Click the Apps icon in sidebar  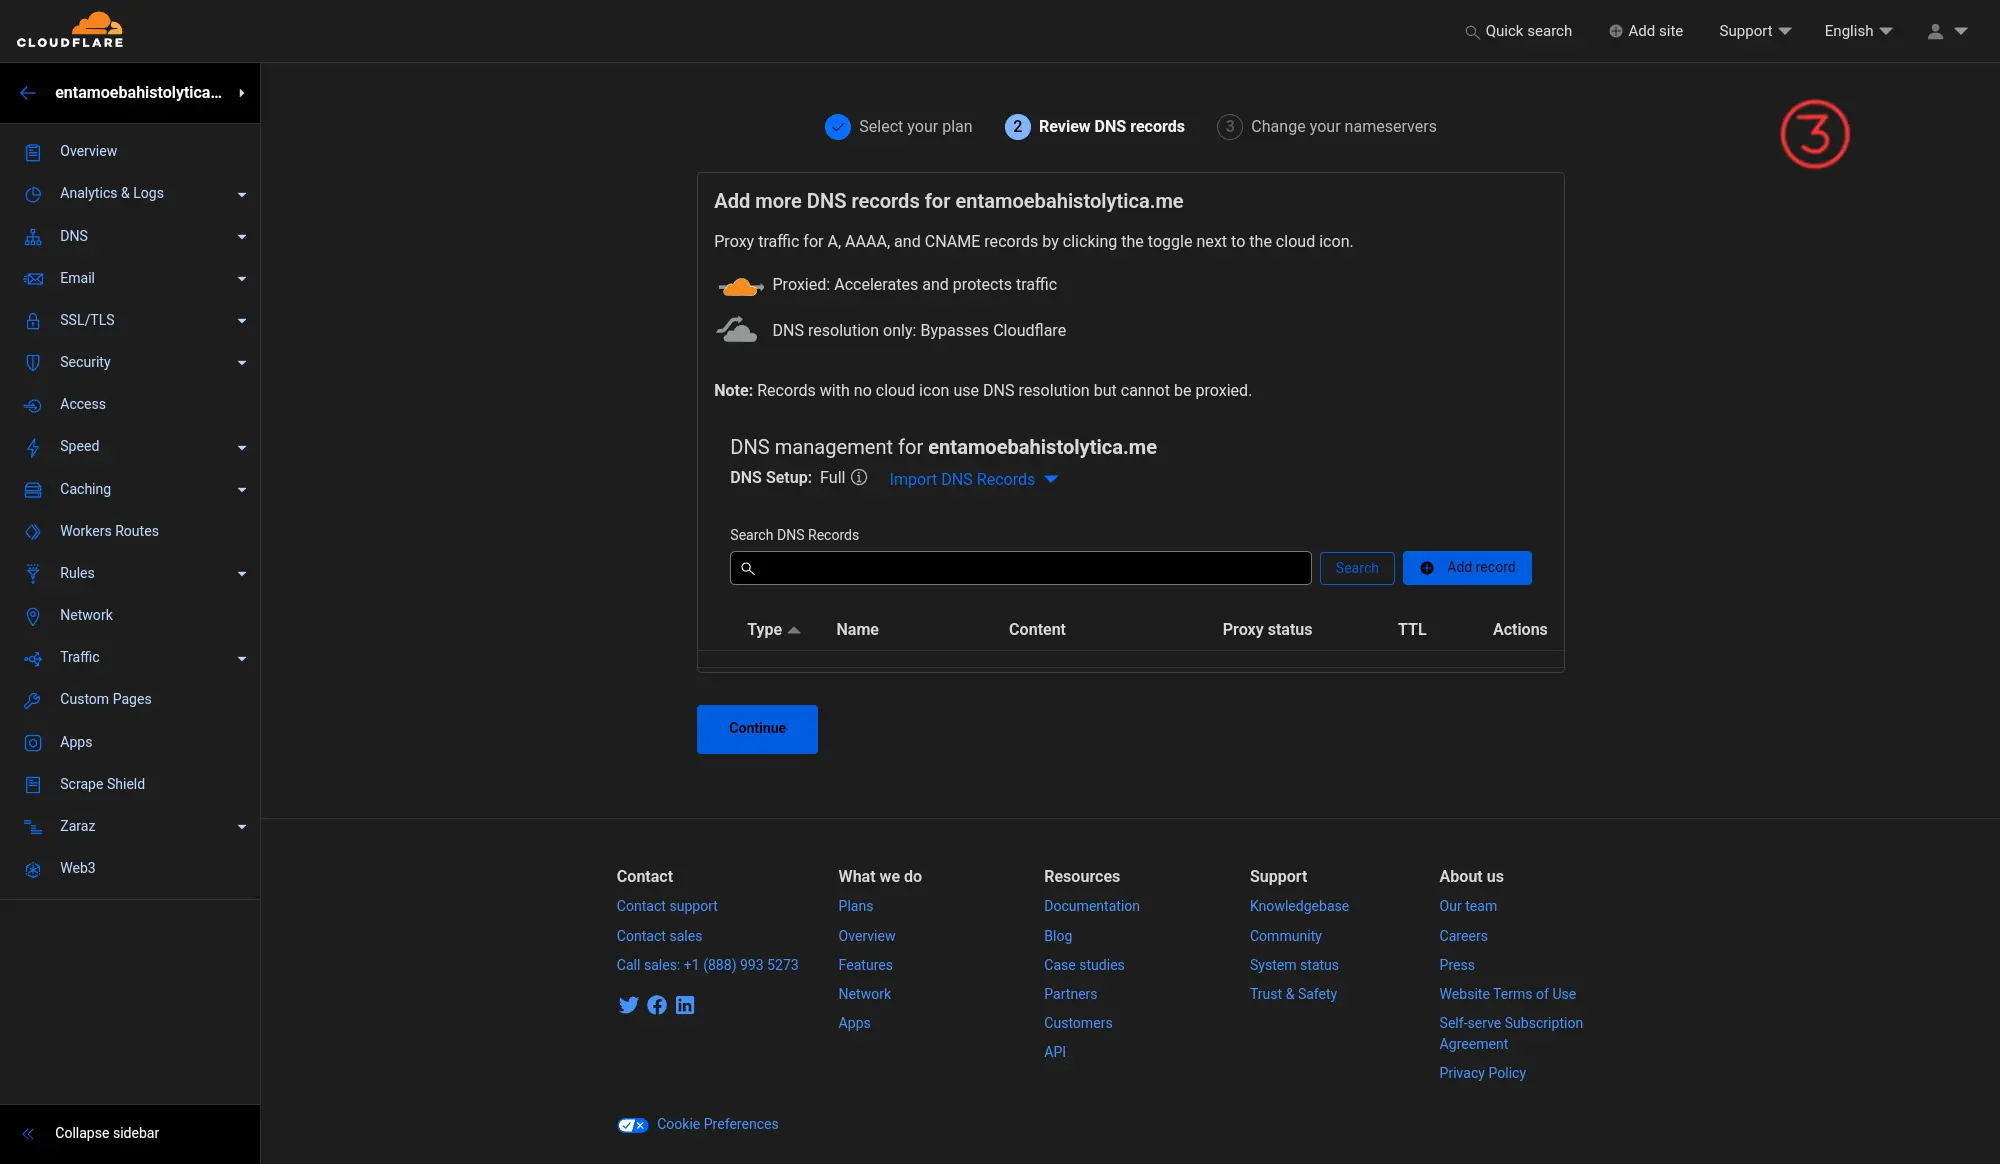(33, 743)
